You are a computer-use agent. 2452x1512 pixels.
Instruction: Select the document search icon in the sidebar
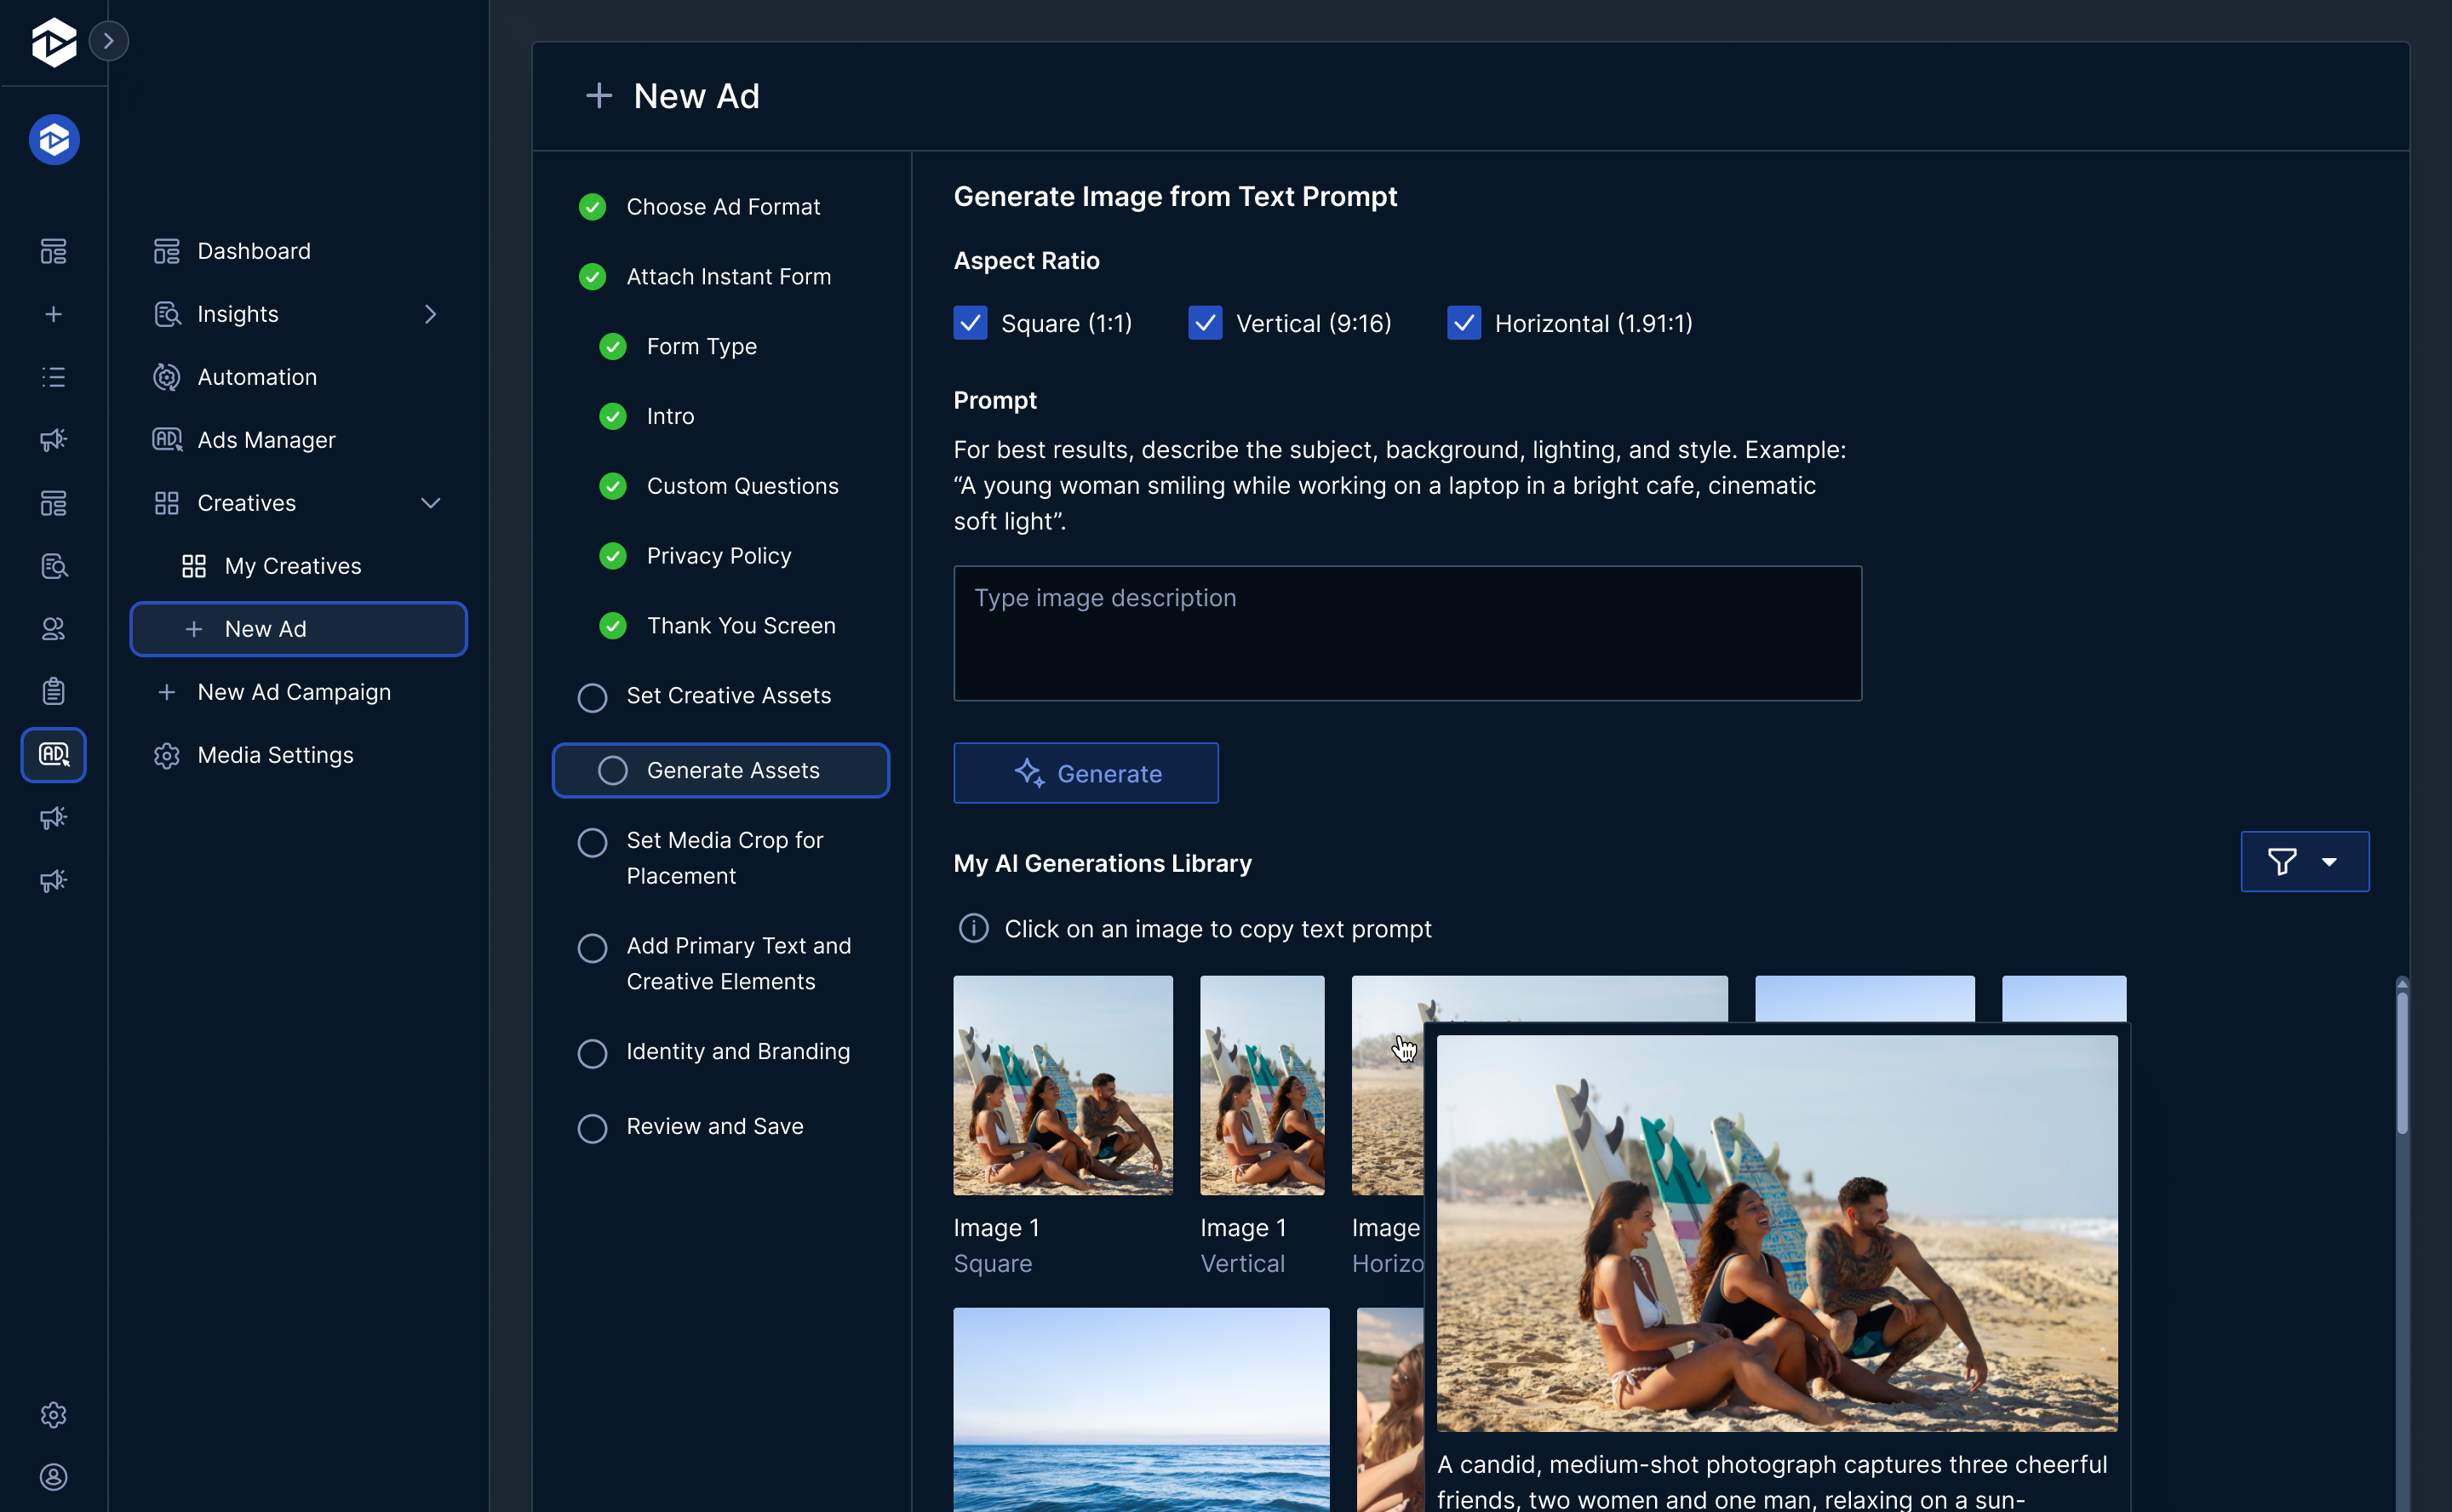tap(53, 565)
